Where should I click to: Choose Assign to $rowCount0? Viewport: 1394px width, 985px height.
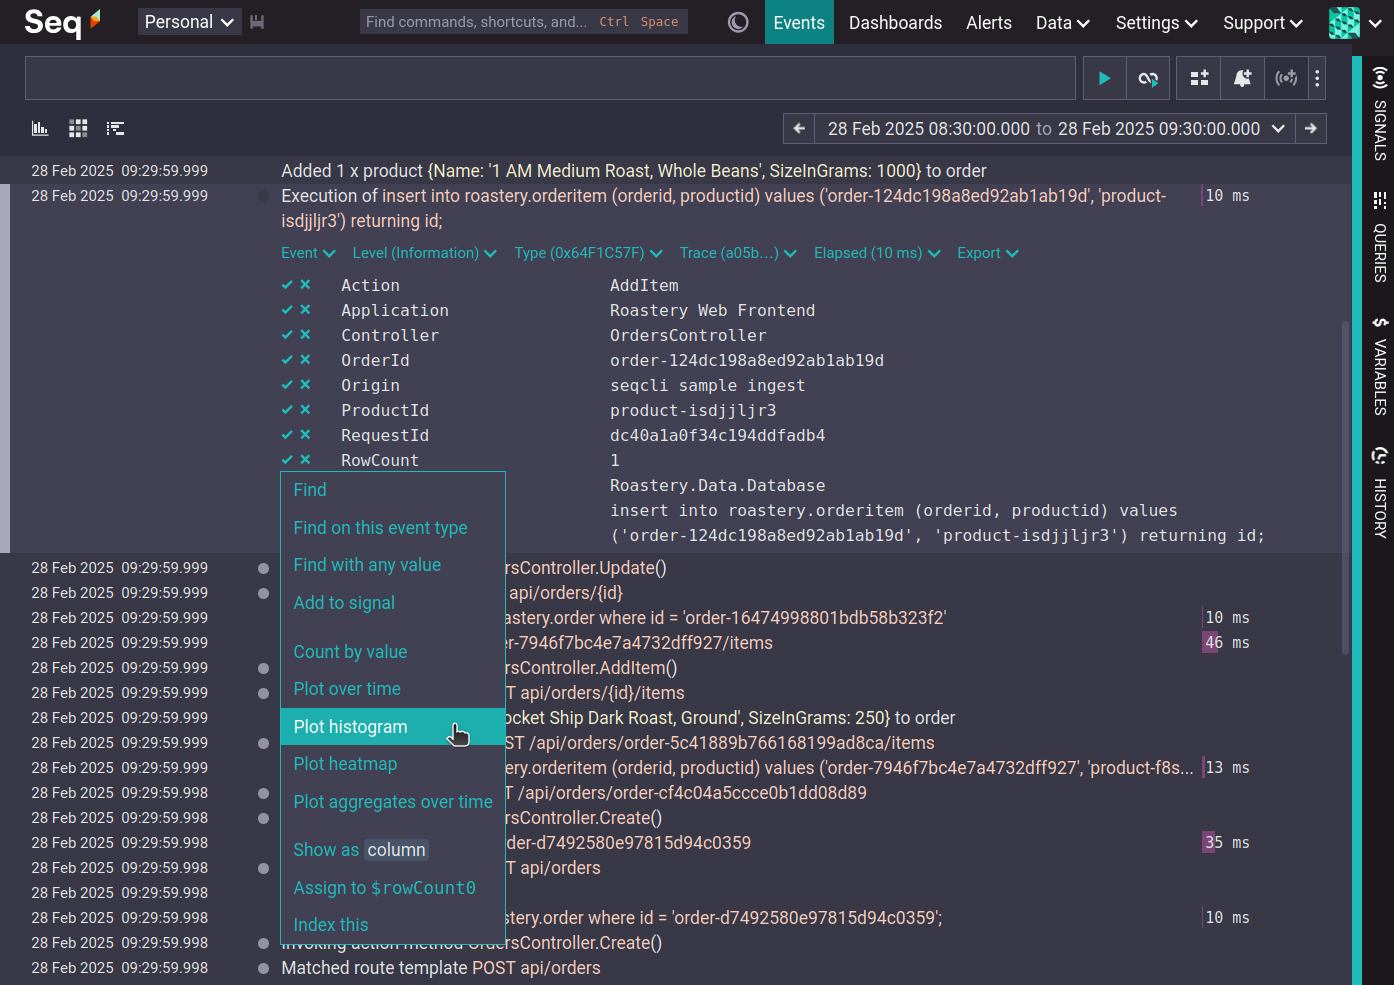point(393,888)
